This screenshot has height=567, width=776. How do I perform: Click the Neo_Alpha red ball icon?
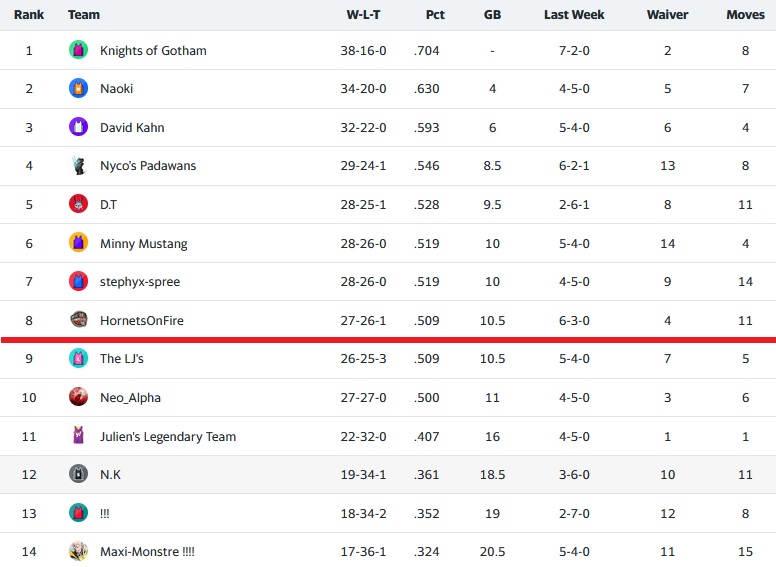pos(78,397)
